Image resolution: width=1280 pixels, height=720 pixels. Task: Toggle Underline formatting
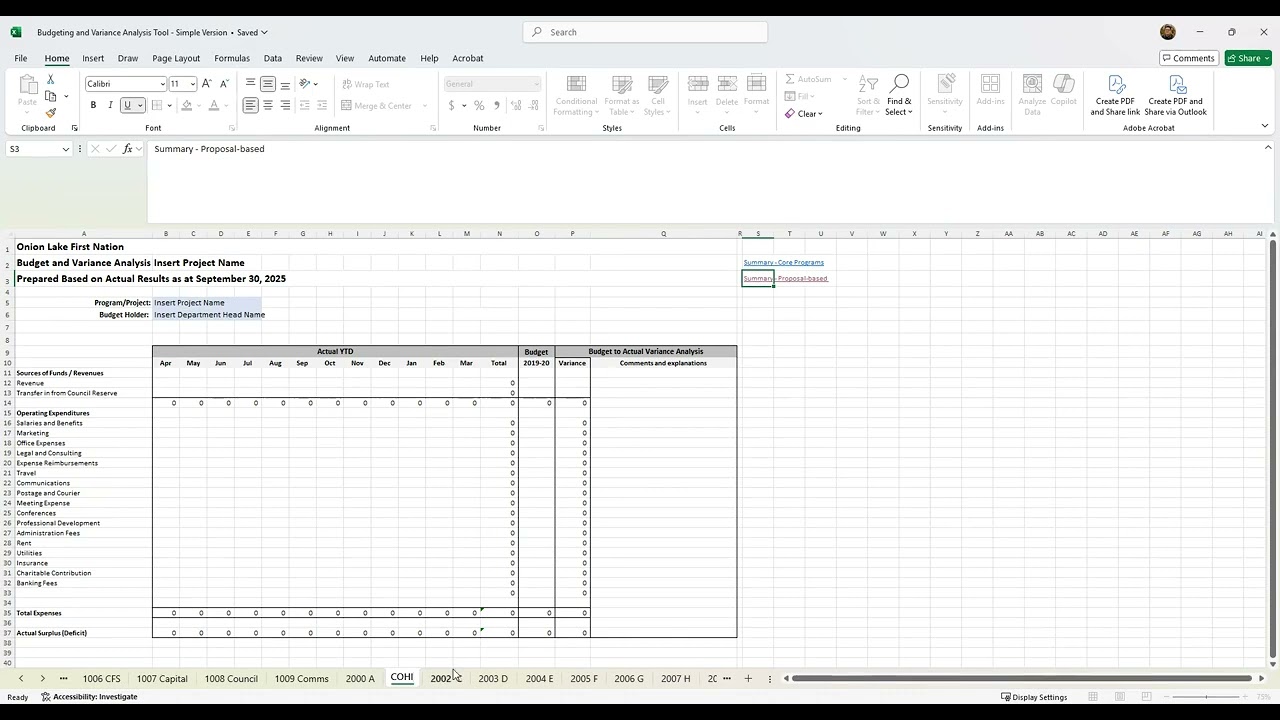point(127,105)
